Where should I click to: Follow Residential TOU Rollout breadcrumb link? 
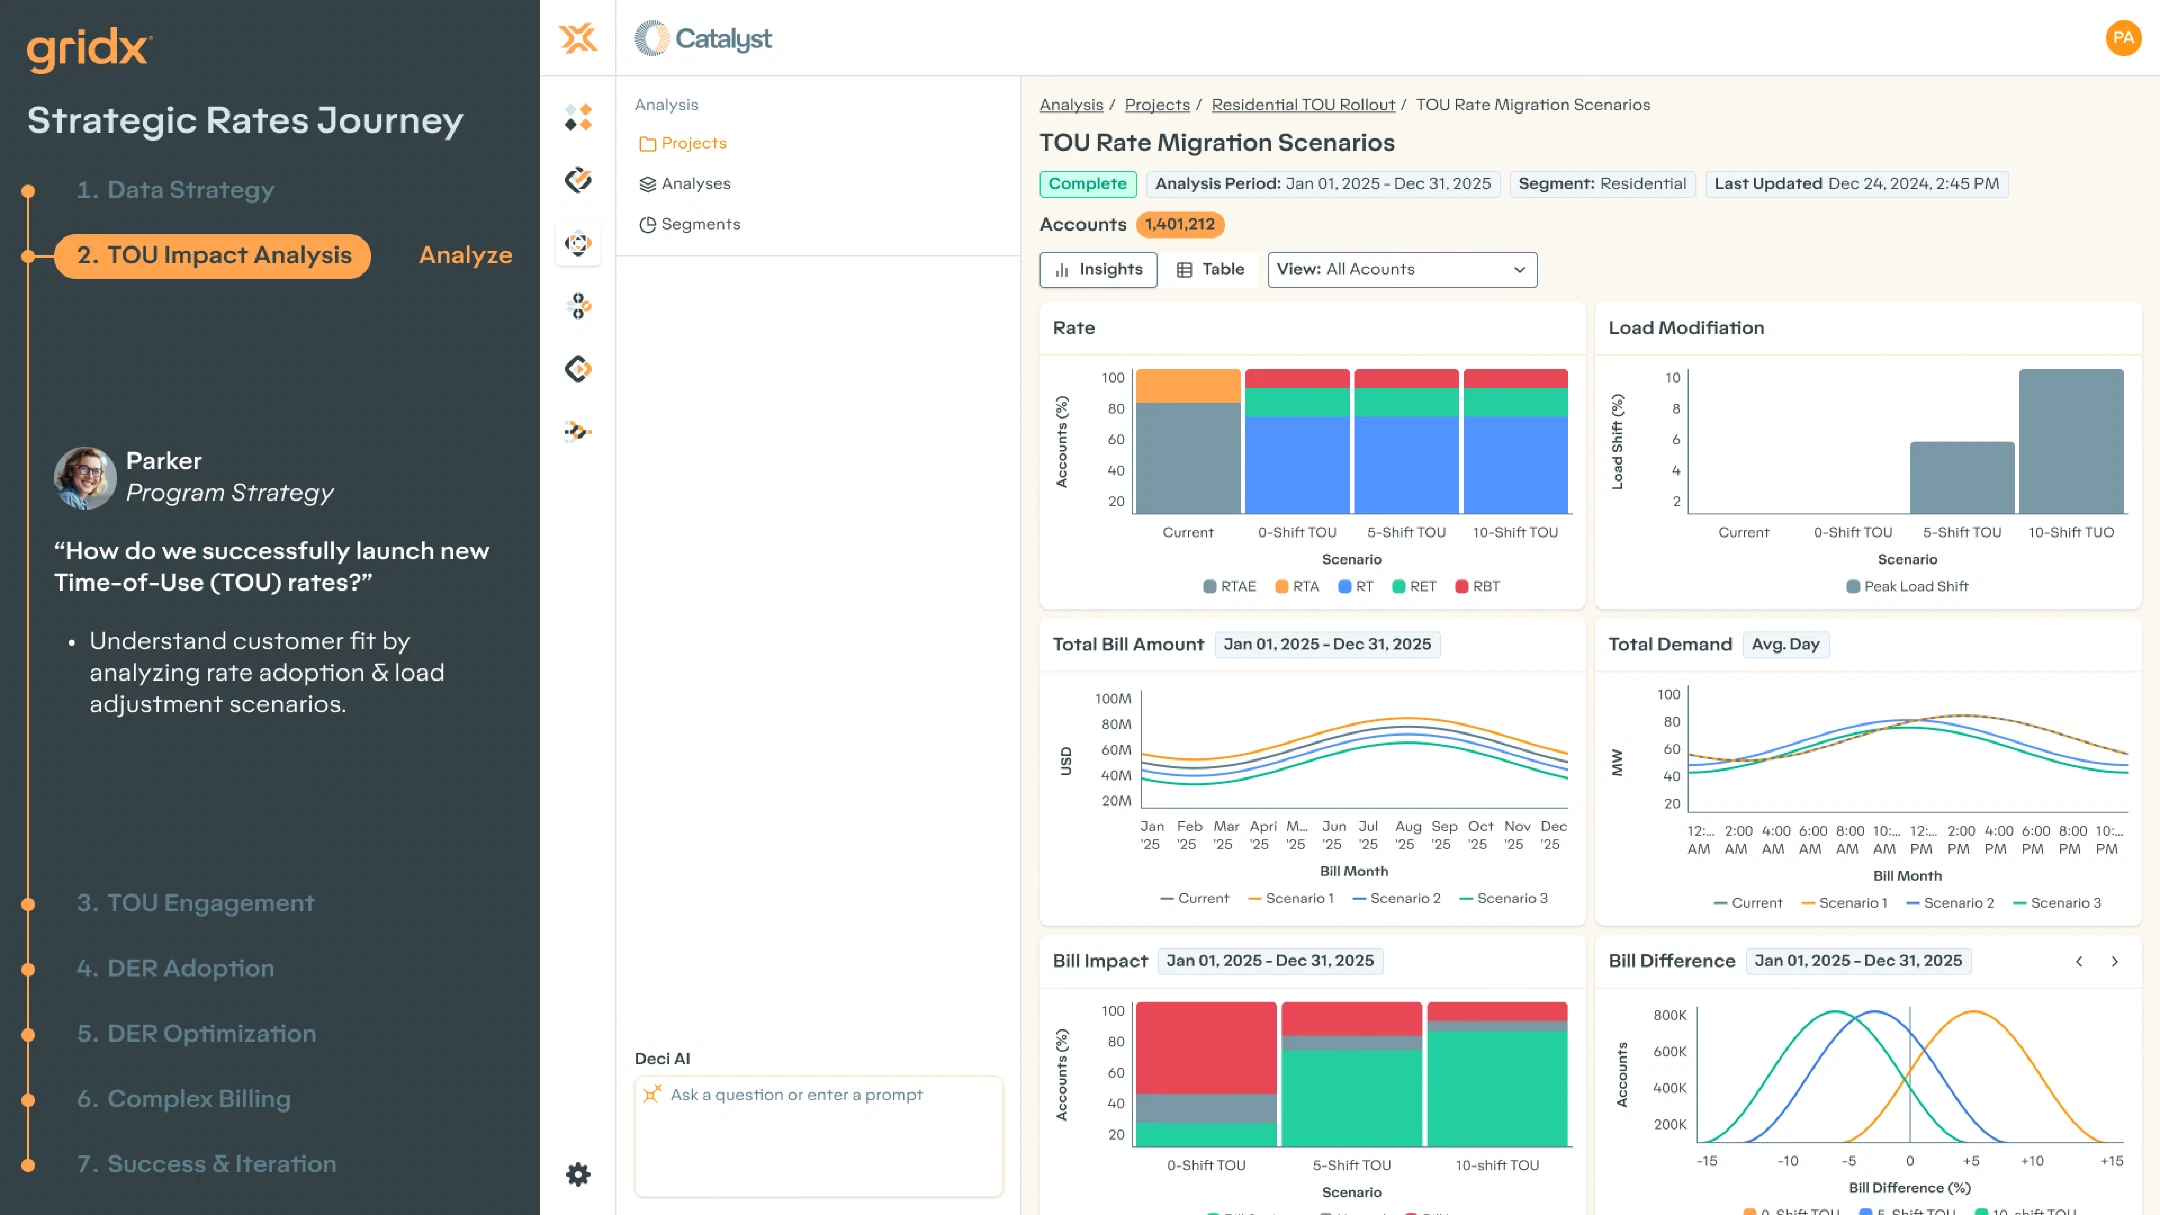(x=1303, y=105)
